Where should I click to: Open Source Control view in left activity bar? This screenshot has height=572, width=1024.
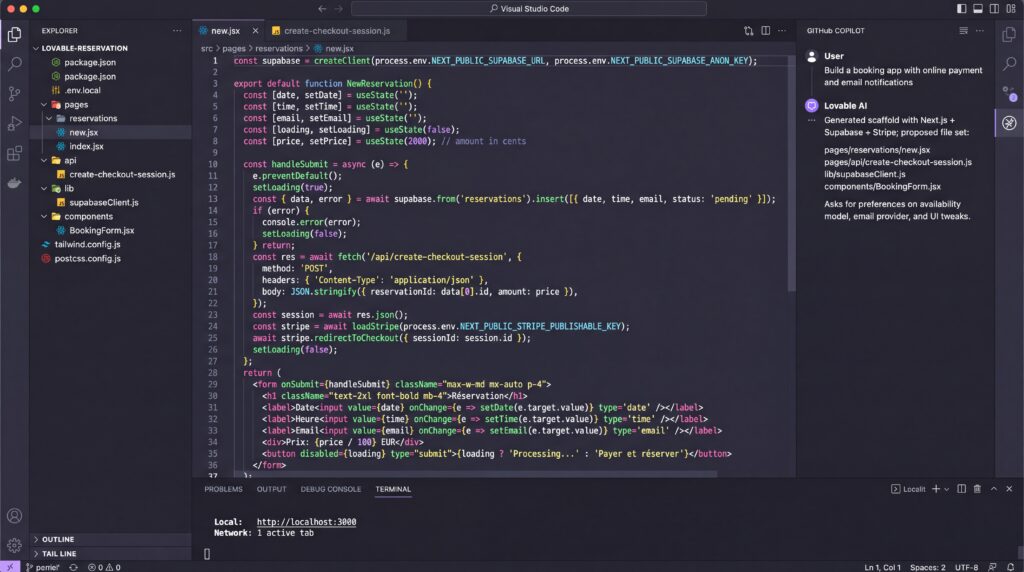[14, 93]
